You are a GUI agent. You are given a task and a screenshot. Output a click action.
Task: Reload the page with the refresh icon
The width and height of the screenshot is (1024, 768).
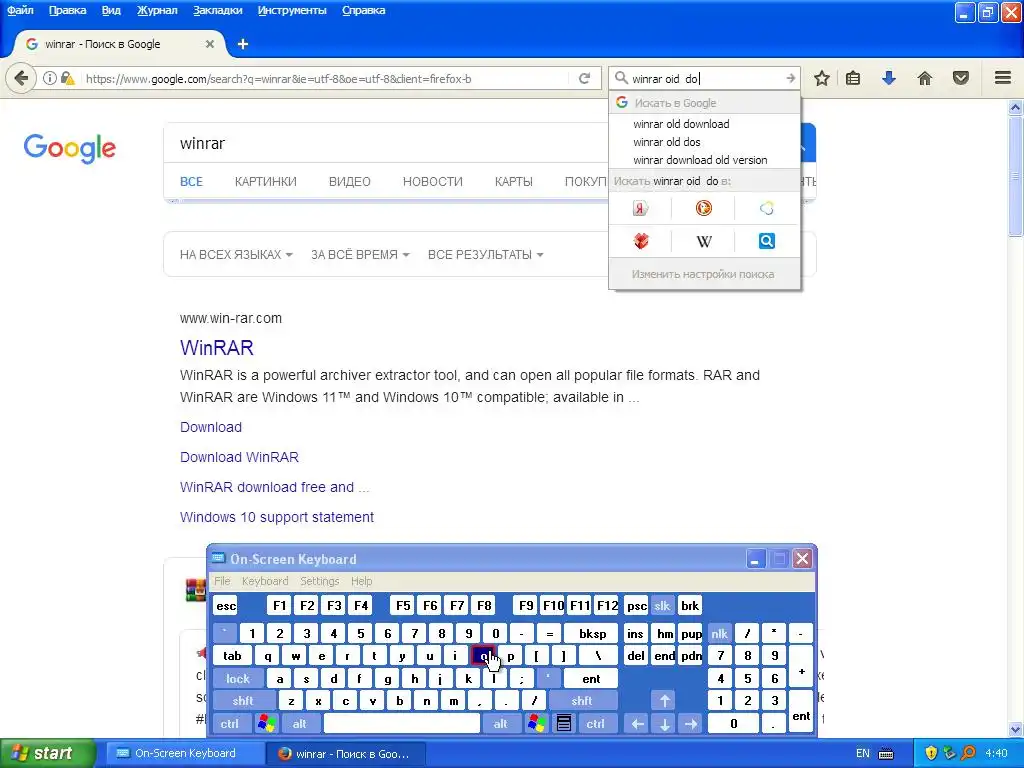tap(584, 79)
